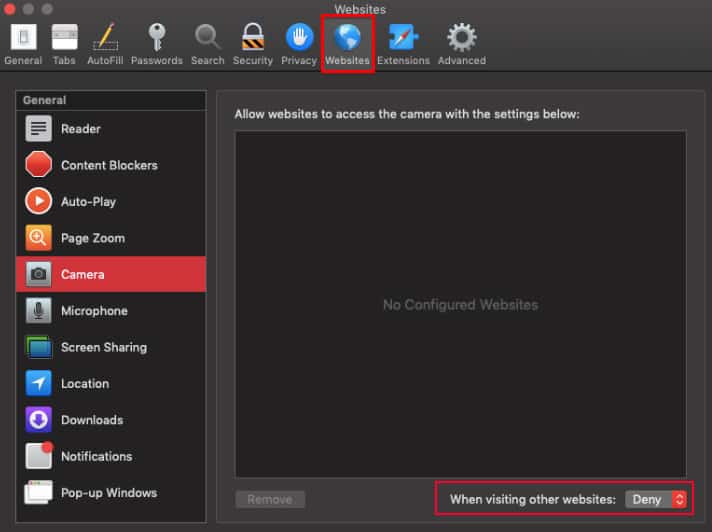
Task: Open Security preferences padlock
Action: click(252, 44)
